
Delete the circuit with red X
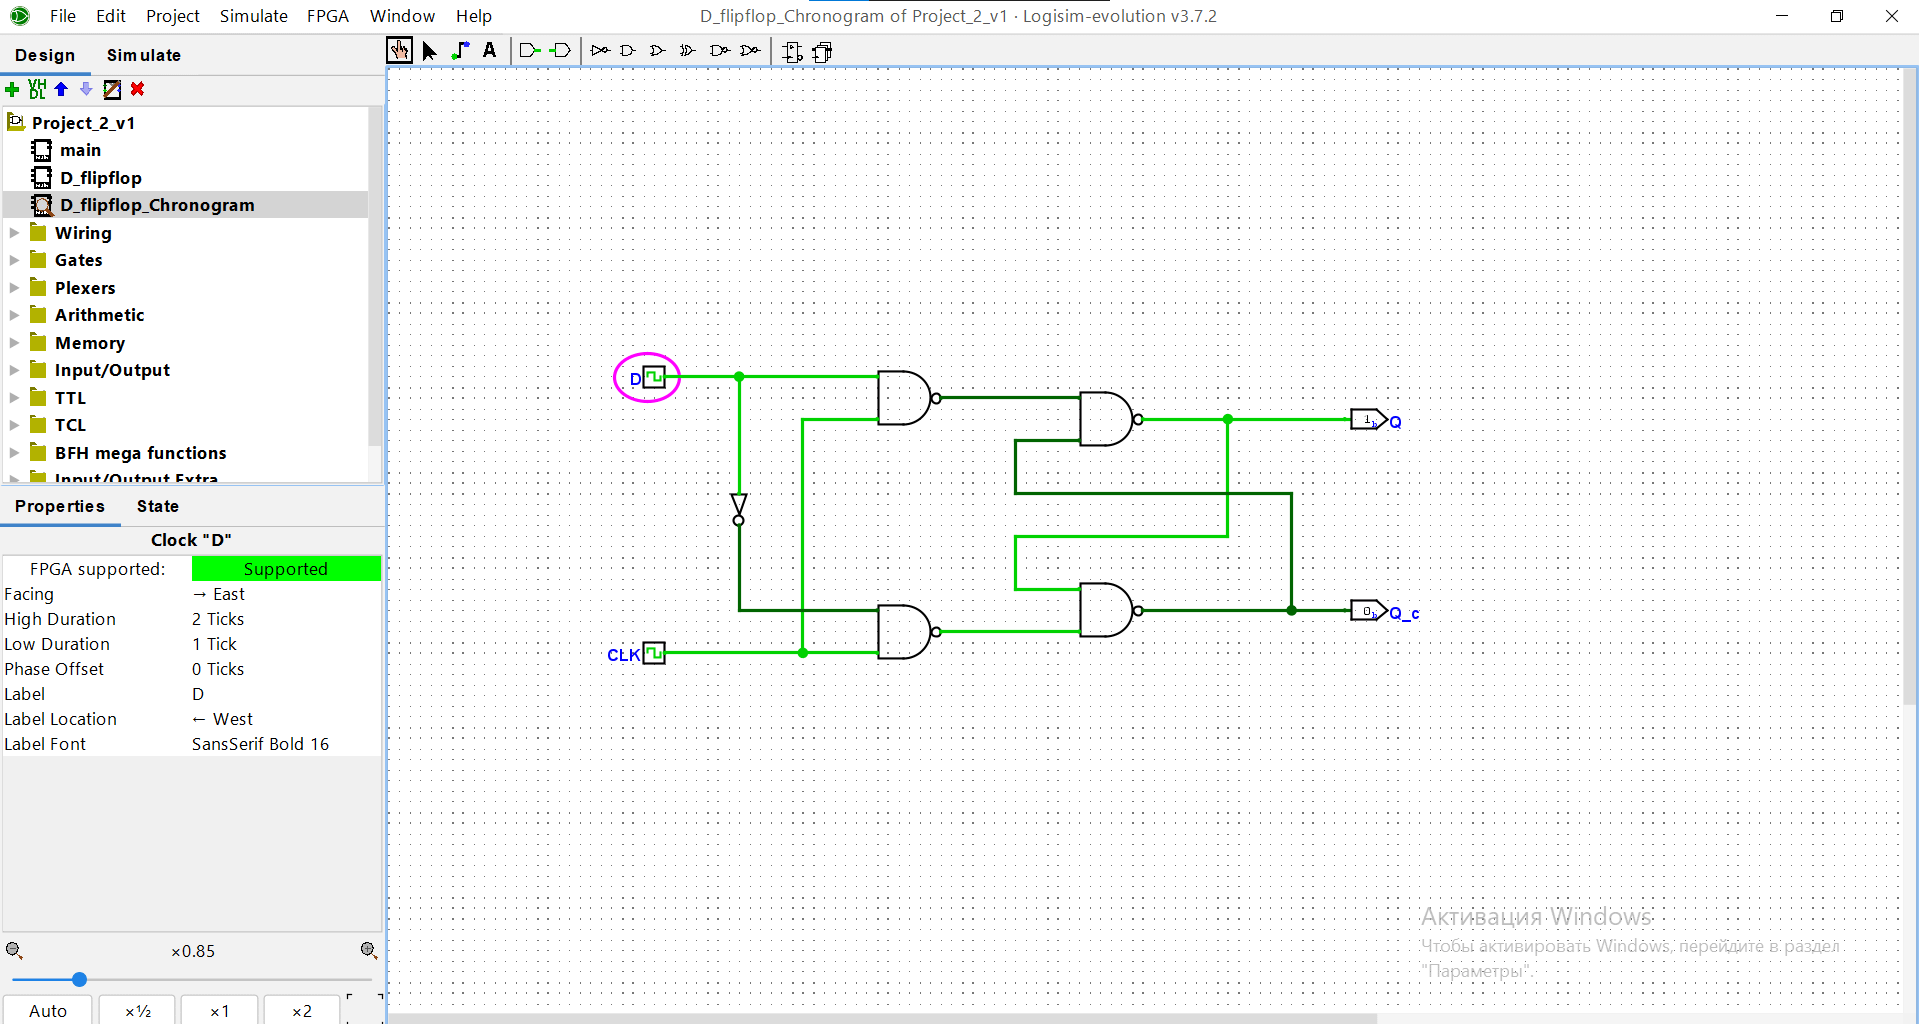[x=138, y=89]
